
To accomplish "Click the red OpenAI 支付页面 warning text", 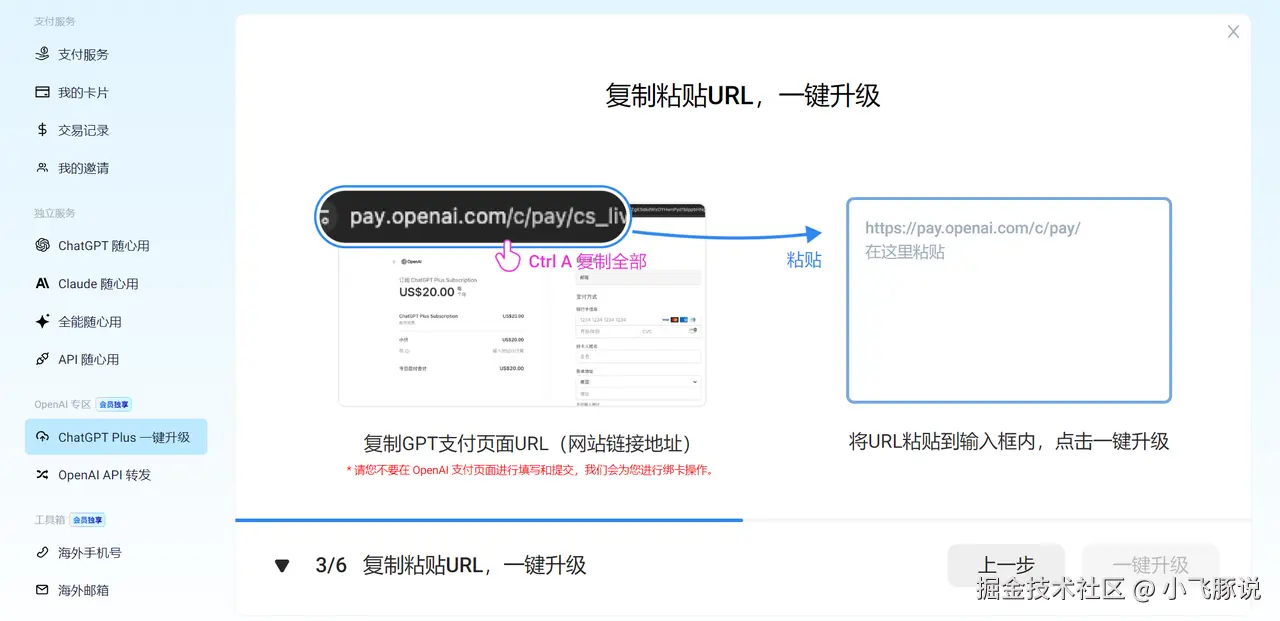I will [531, 469].
